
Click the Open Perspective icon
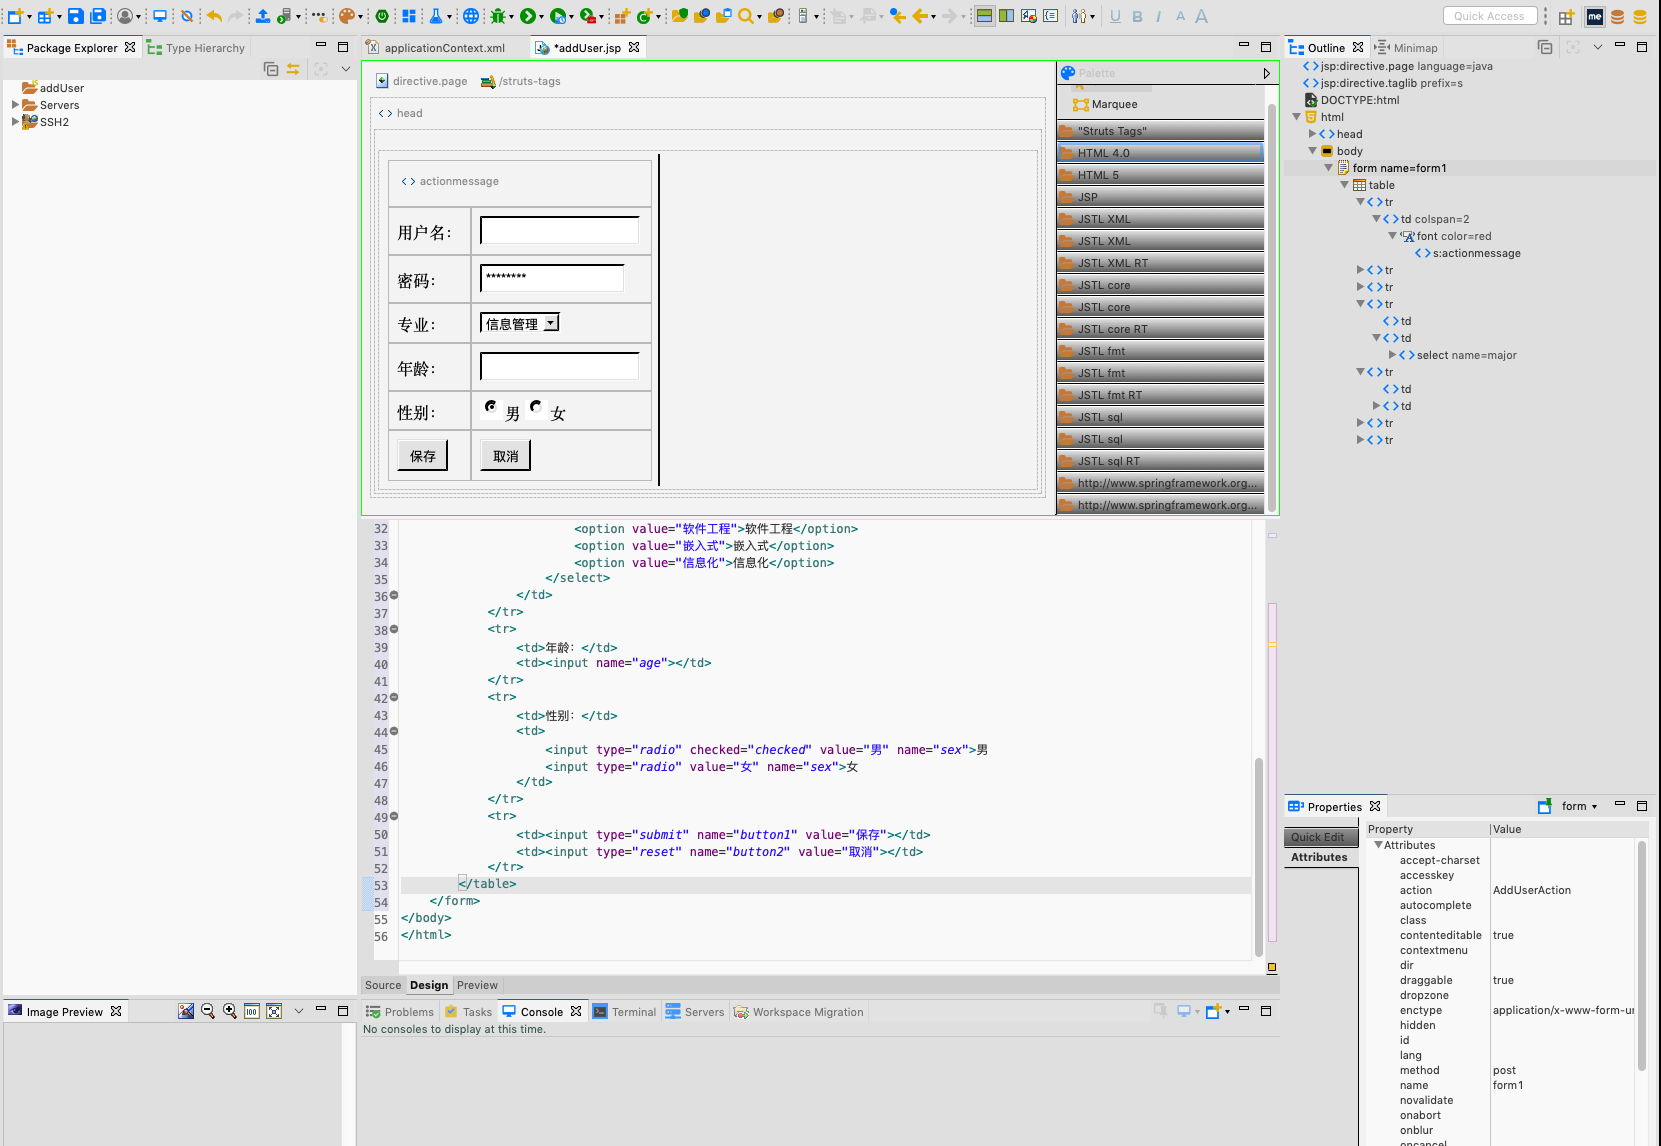tap(1566, 17)
